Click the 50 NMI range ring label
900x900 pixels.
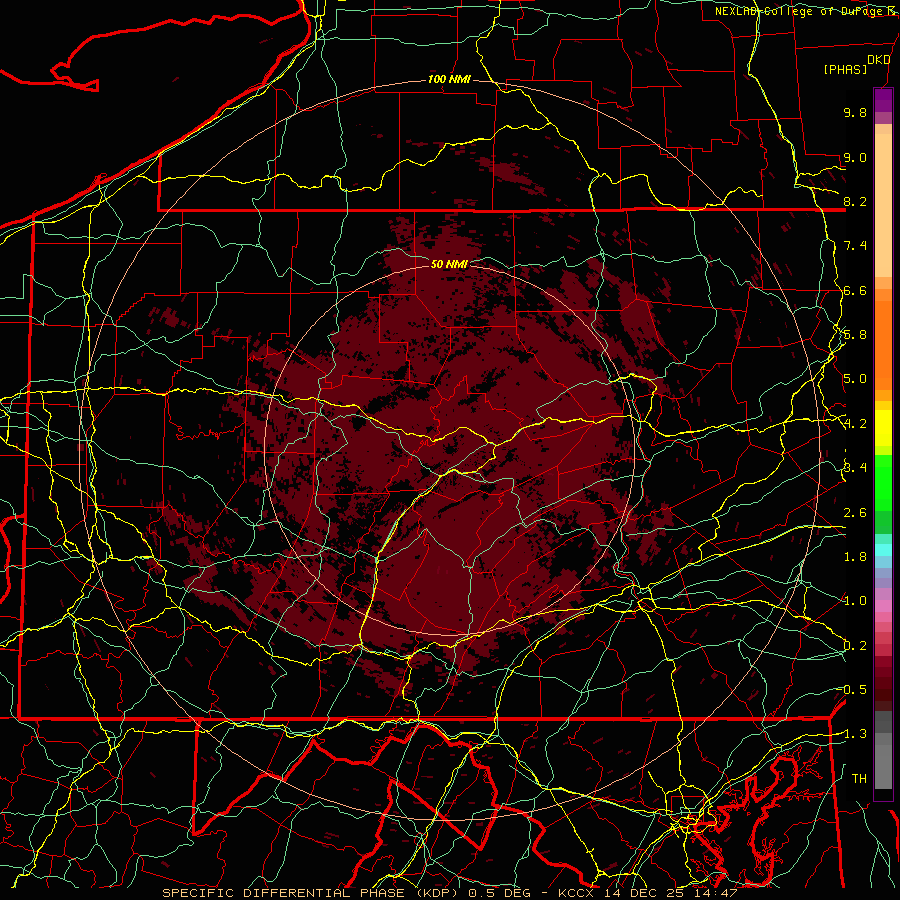(449, 264)
